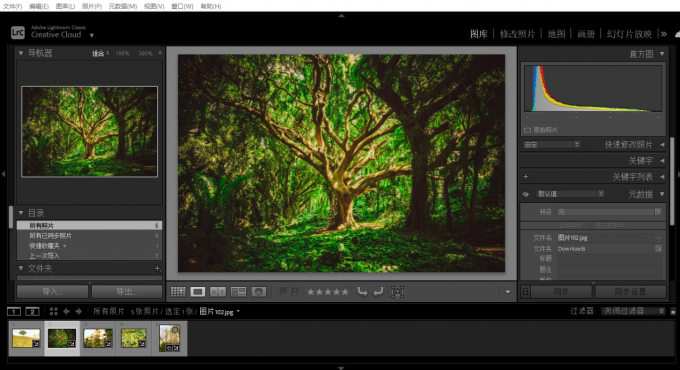Viewport: 680px width, 370px height.
Task: Click the 导出... button
Action: 127,291
